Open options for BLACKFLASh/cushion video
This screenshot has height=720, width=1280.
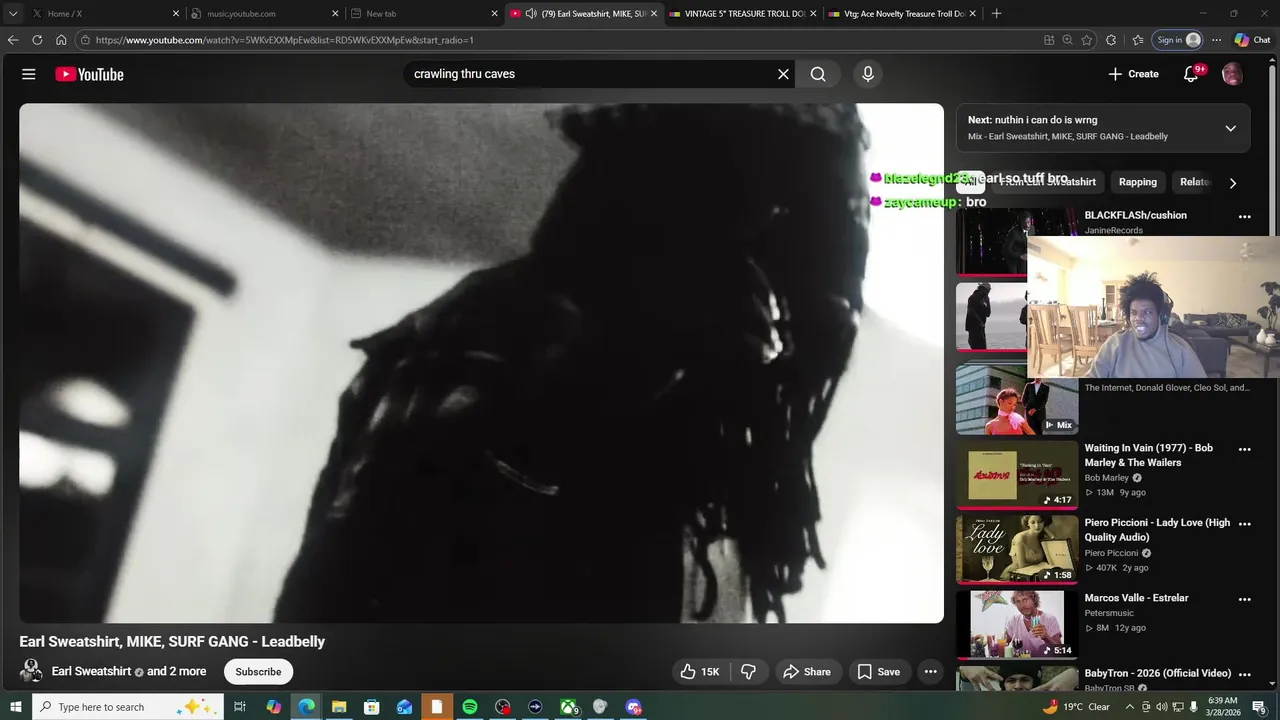(1244, 216)
